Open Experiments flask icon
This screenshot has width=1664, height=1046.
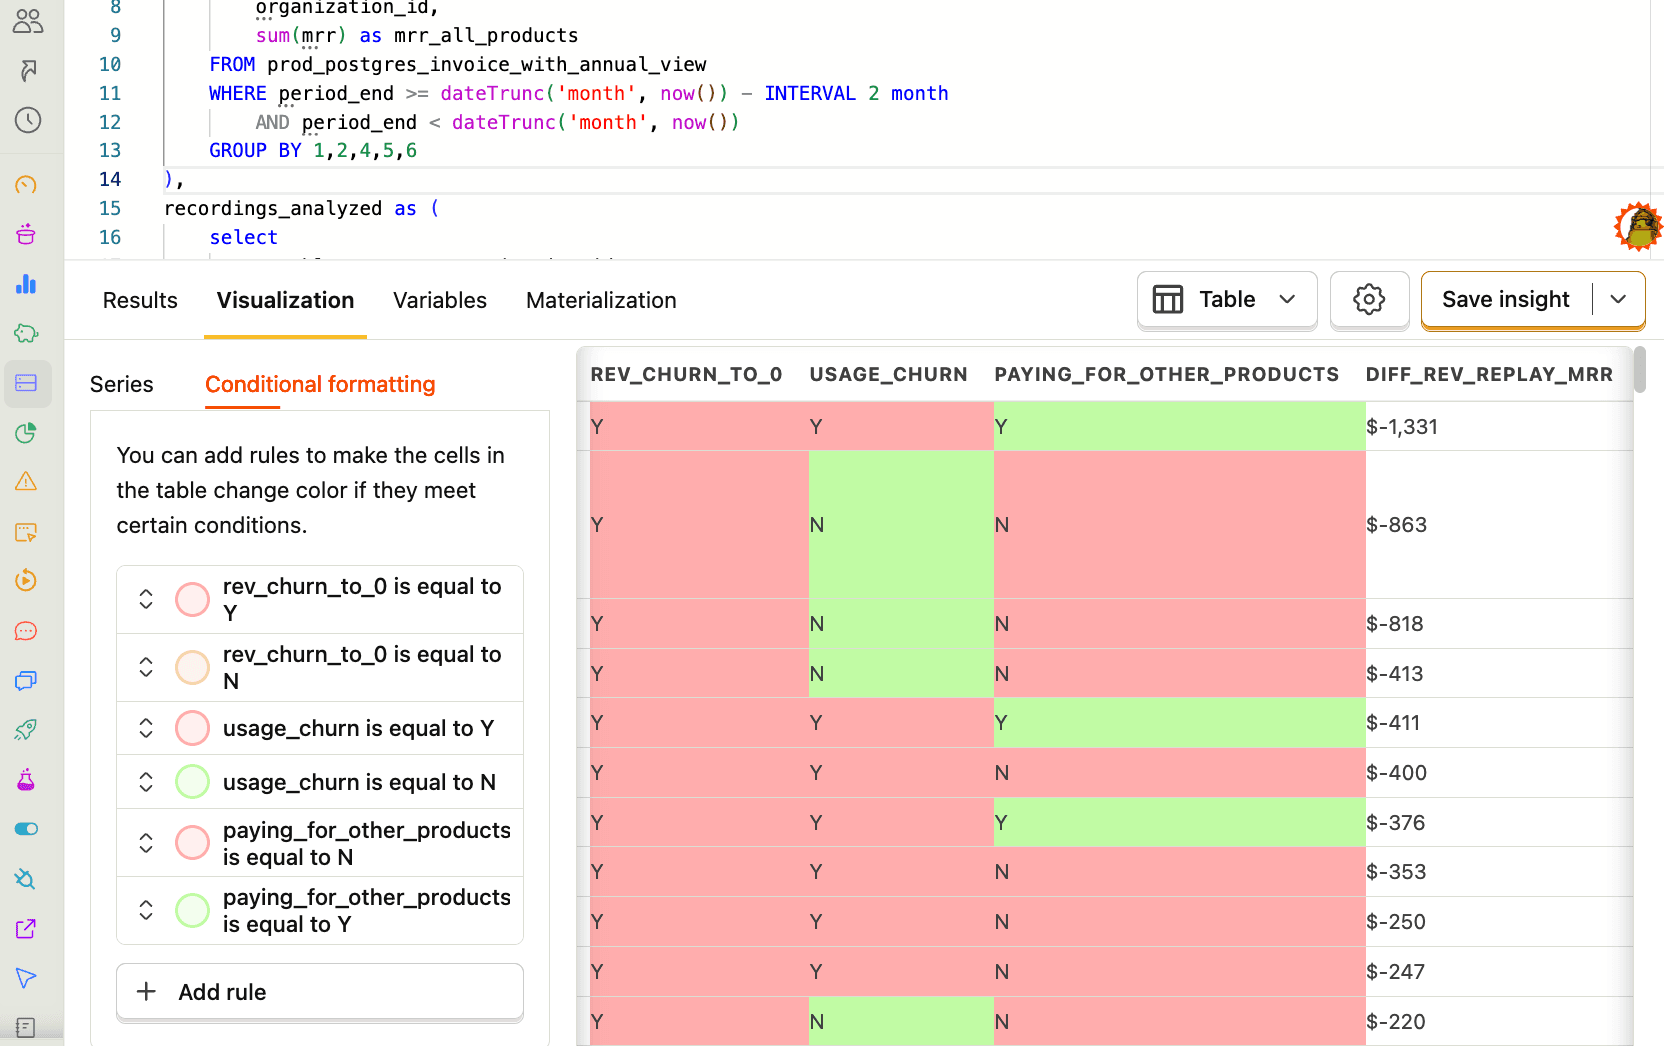pos(27,780)
